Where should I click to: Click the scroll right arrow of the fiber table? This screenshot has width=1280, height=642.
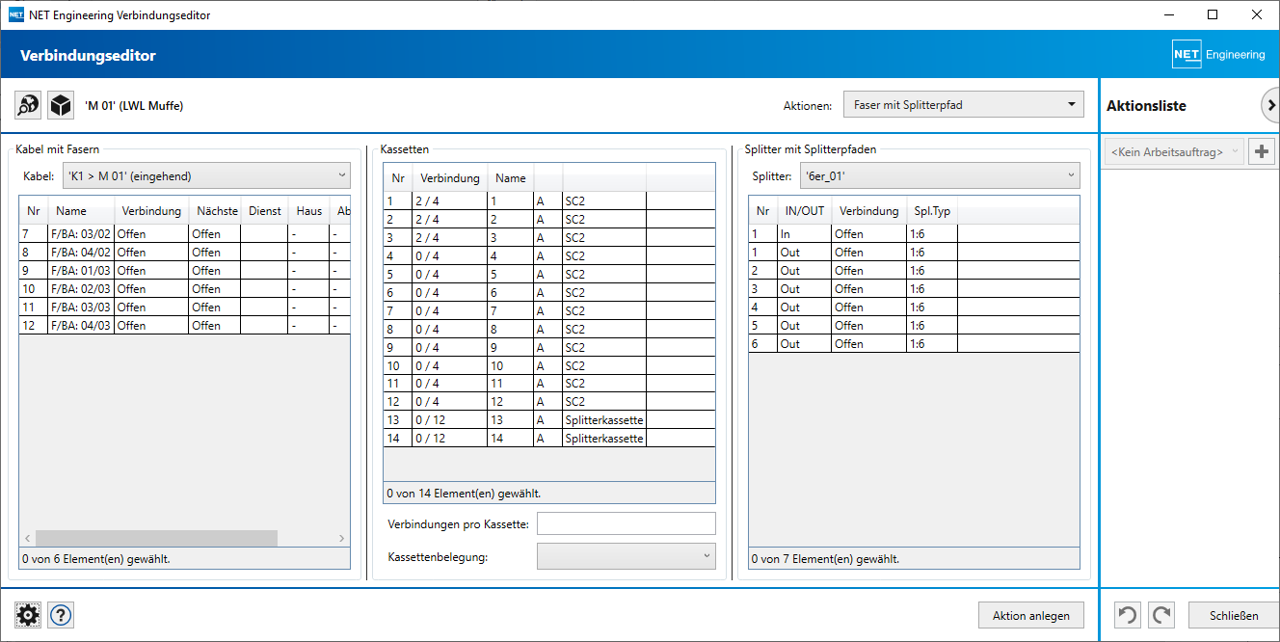coord(342,538)
